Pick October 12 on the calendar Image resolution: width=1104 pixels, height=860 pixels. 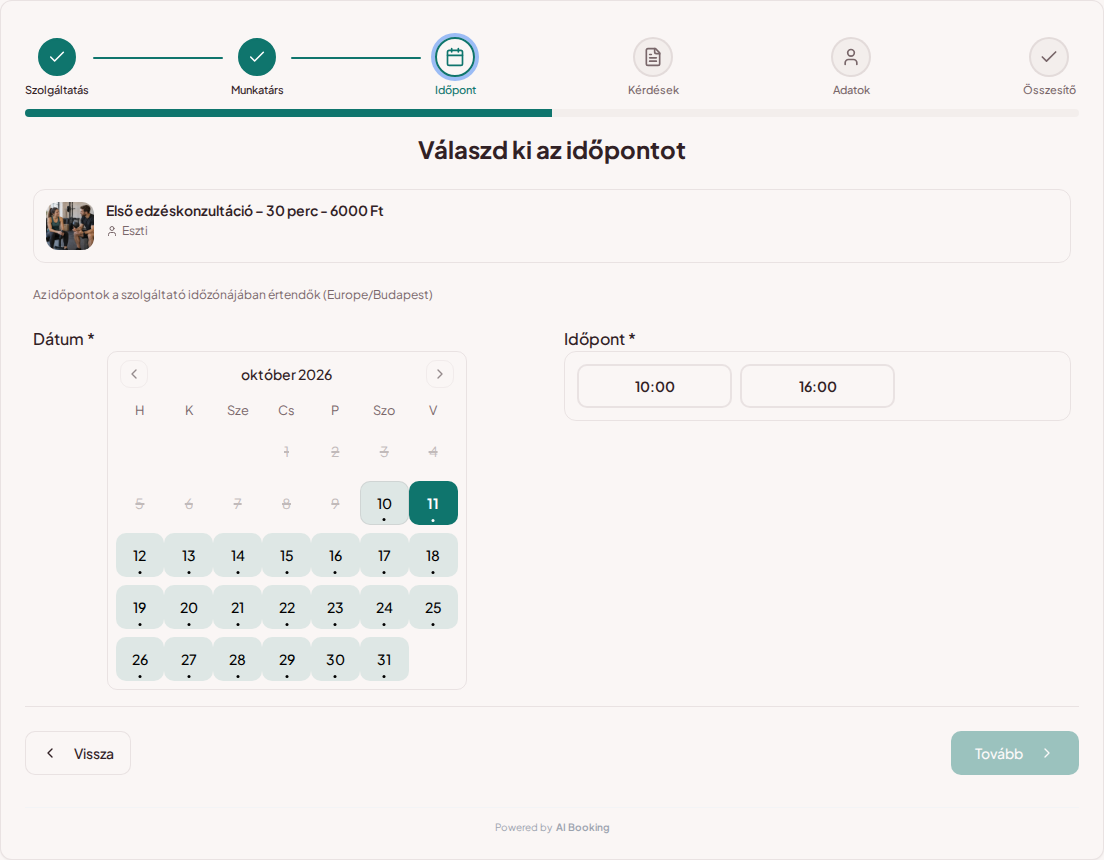pyautogui.click(x=139, y=555)
